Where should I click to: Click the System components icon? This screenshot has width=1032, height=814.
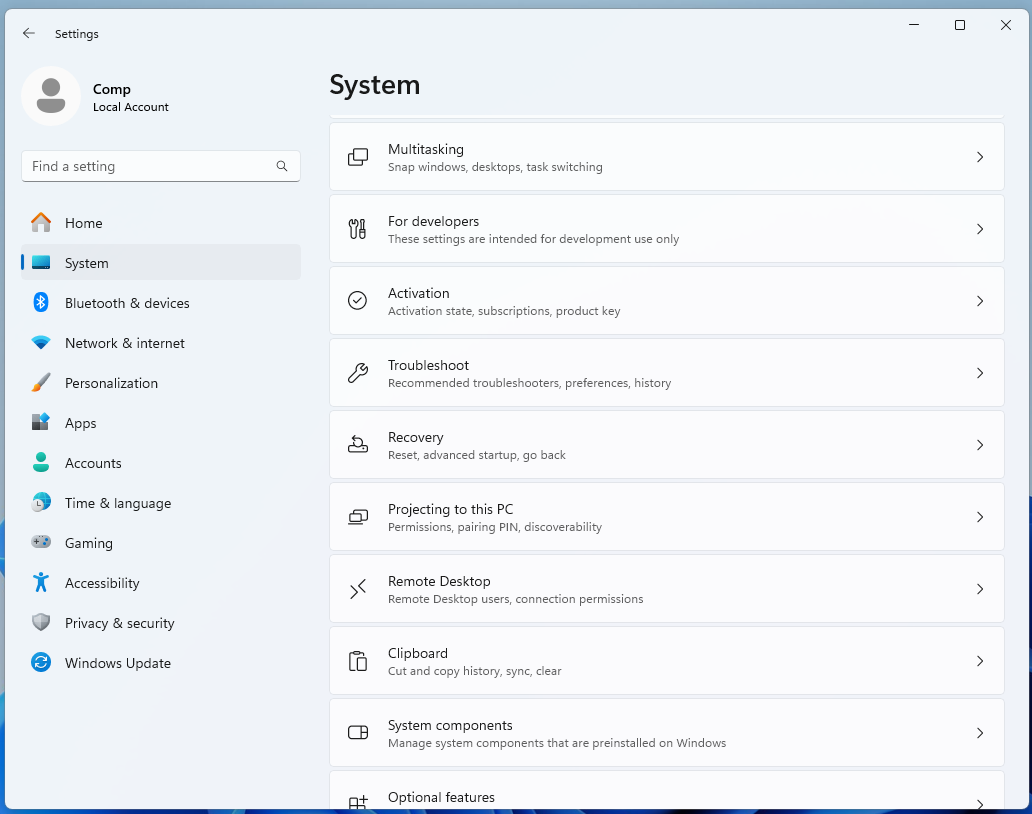click(357, 732)
